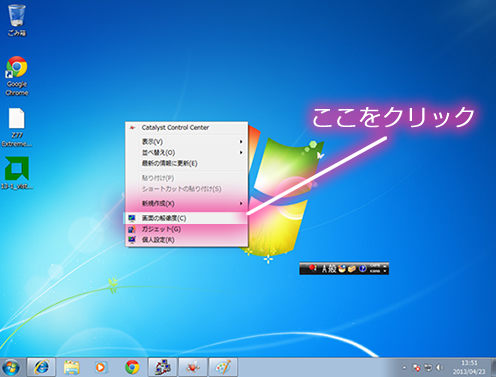This screenshot has height=377, width=496.
Task: Open Google Chrome from the taskbar
Action: [x=132, y=367]
